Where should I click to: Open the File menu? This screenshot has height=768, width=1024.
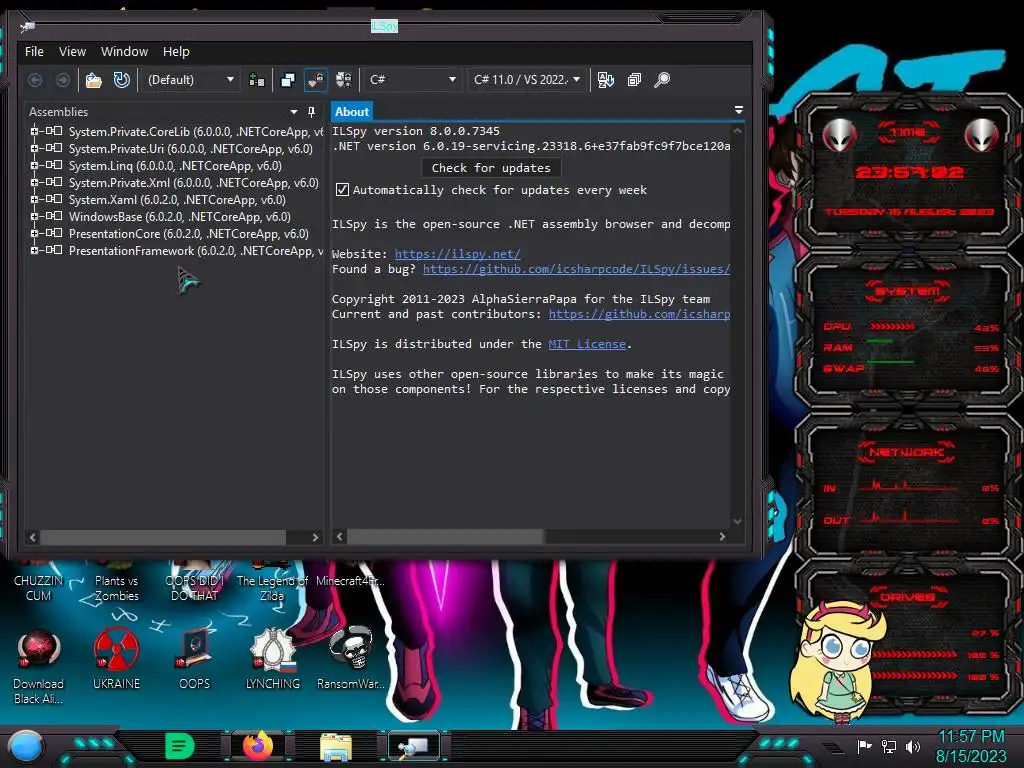(34, 52)
